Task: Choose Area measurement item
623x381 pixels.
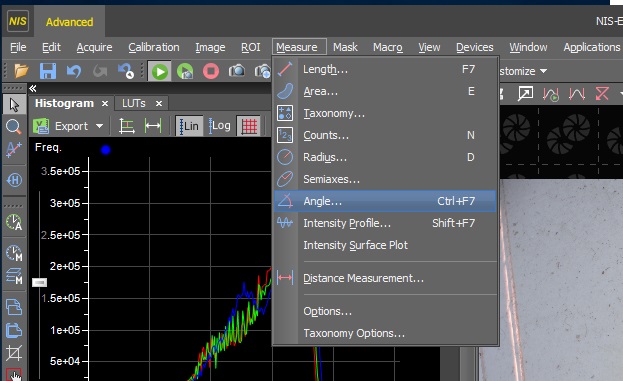Action: [x=385, y=91]
